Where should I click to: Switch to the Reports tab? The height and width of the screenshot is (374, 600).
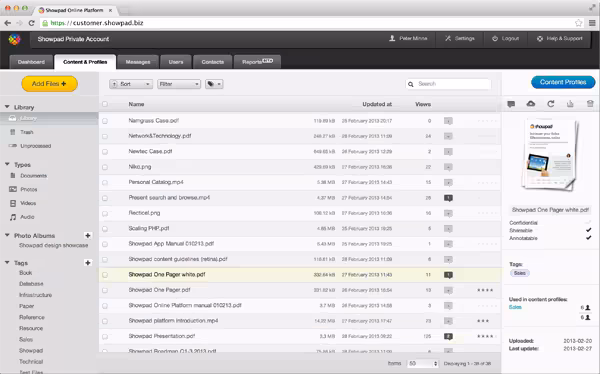[257, 62]
